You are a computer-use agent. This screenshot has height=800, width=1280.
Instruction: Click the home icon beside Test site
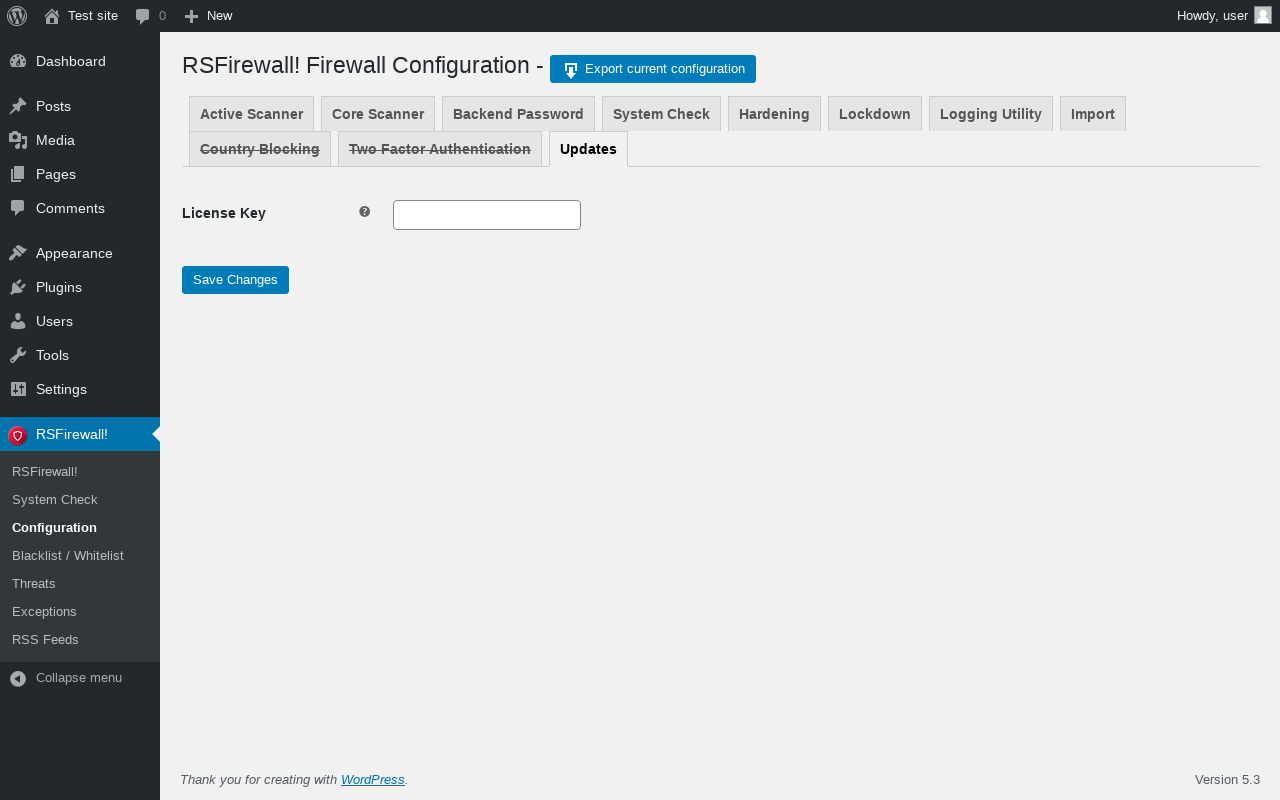[x=52, y=16]
